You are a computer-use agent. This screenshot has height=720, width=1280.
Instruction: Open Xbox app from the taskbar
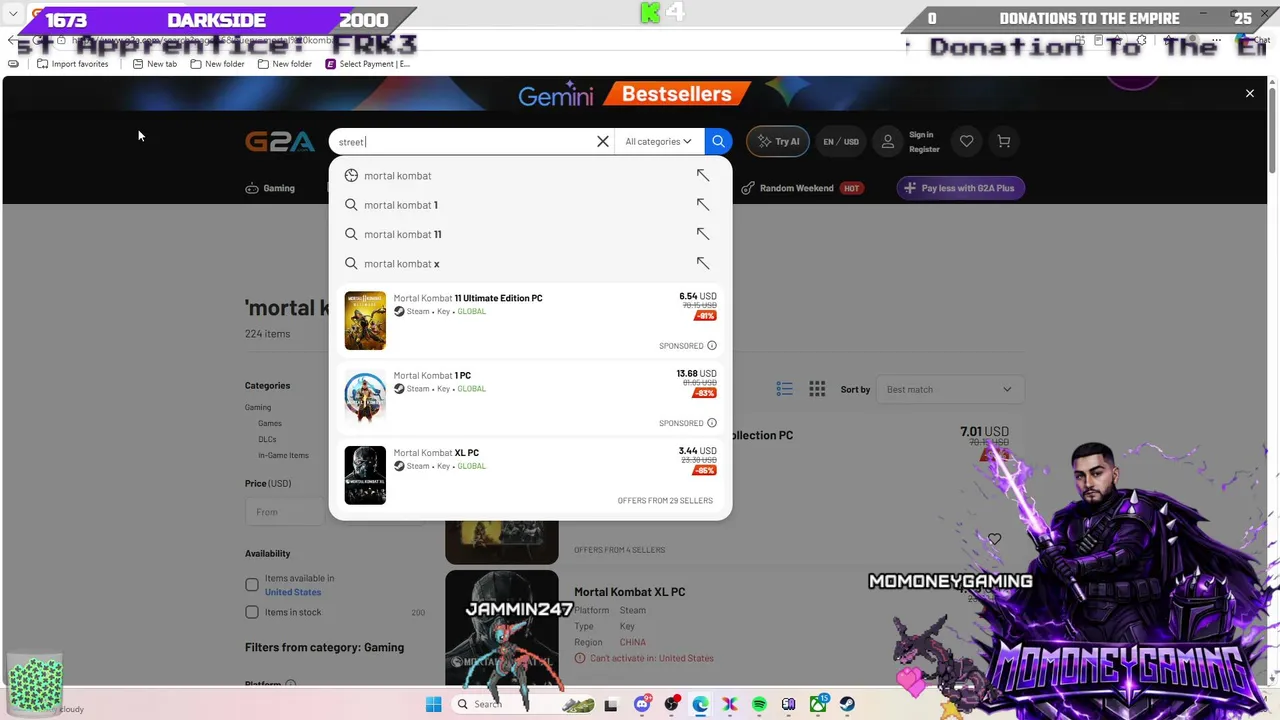(818, 704)
